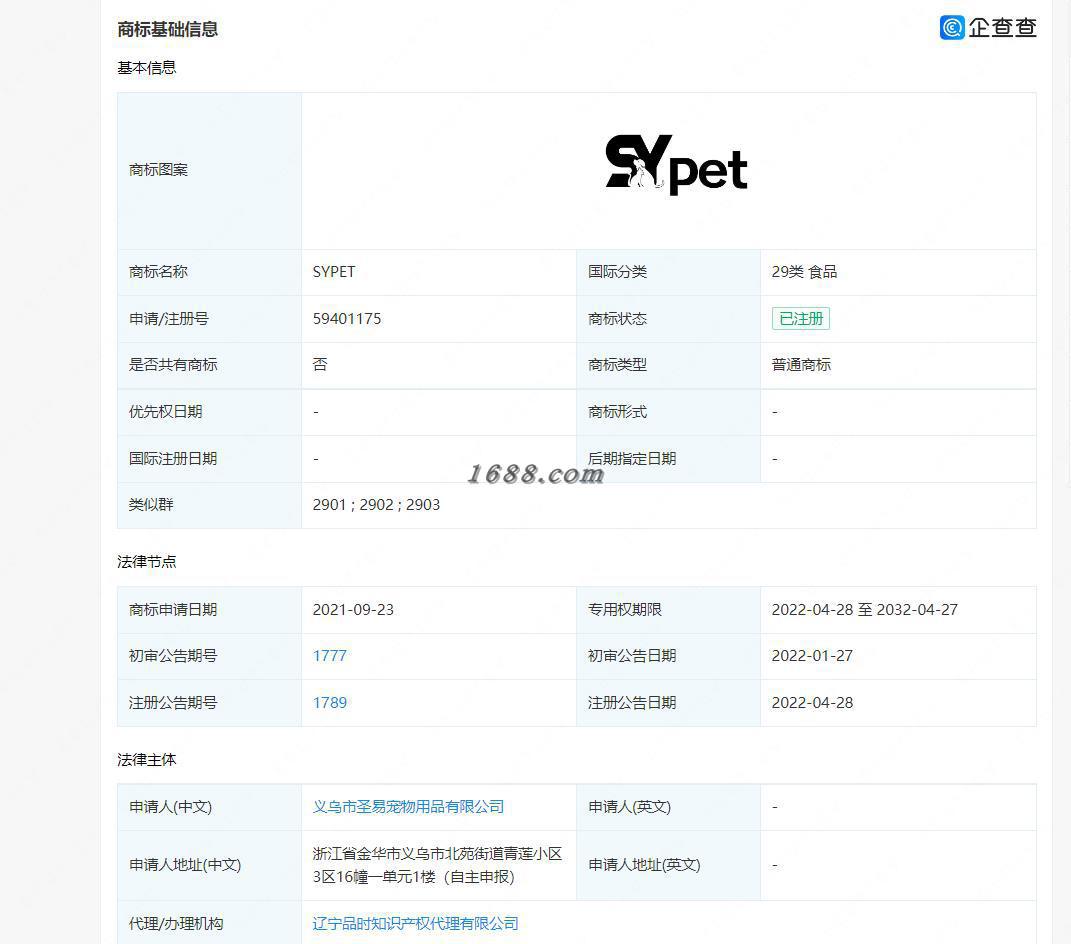Click the 商标形式 label cell
Image resolution: width=1071 pixels, height=944 pixels.
click(x=668, y=412)
